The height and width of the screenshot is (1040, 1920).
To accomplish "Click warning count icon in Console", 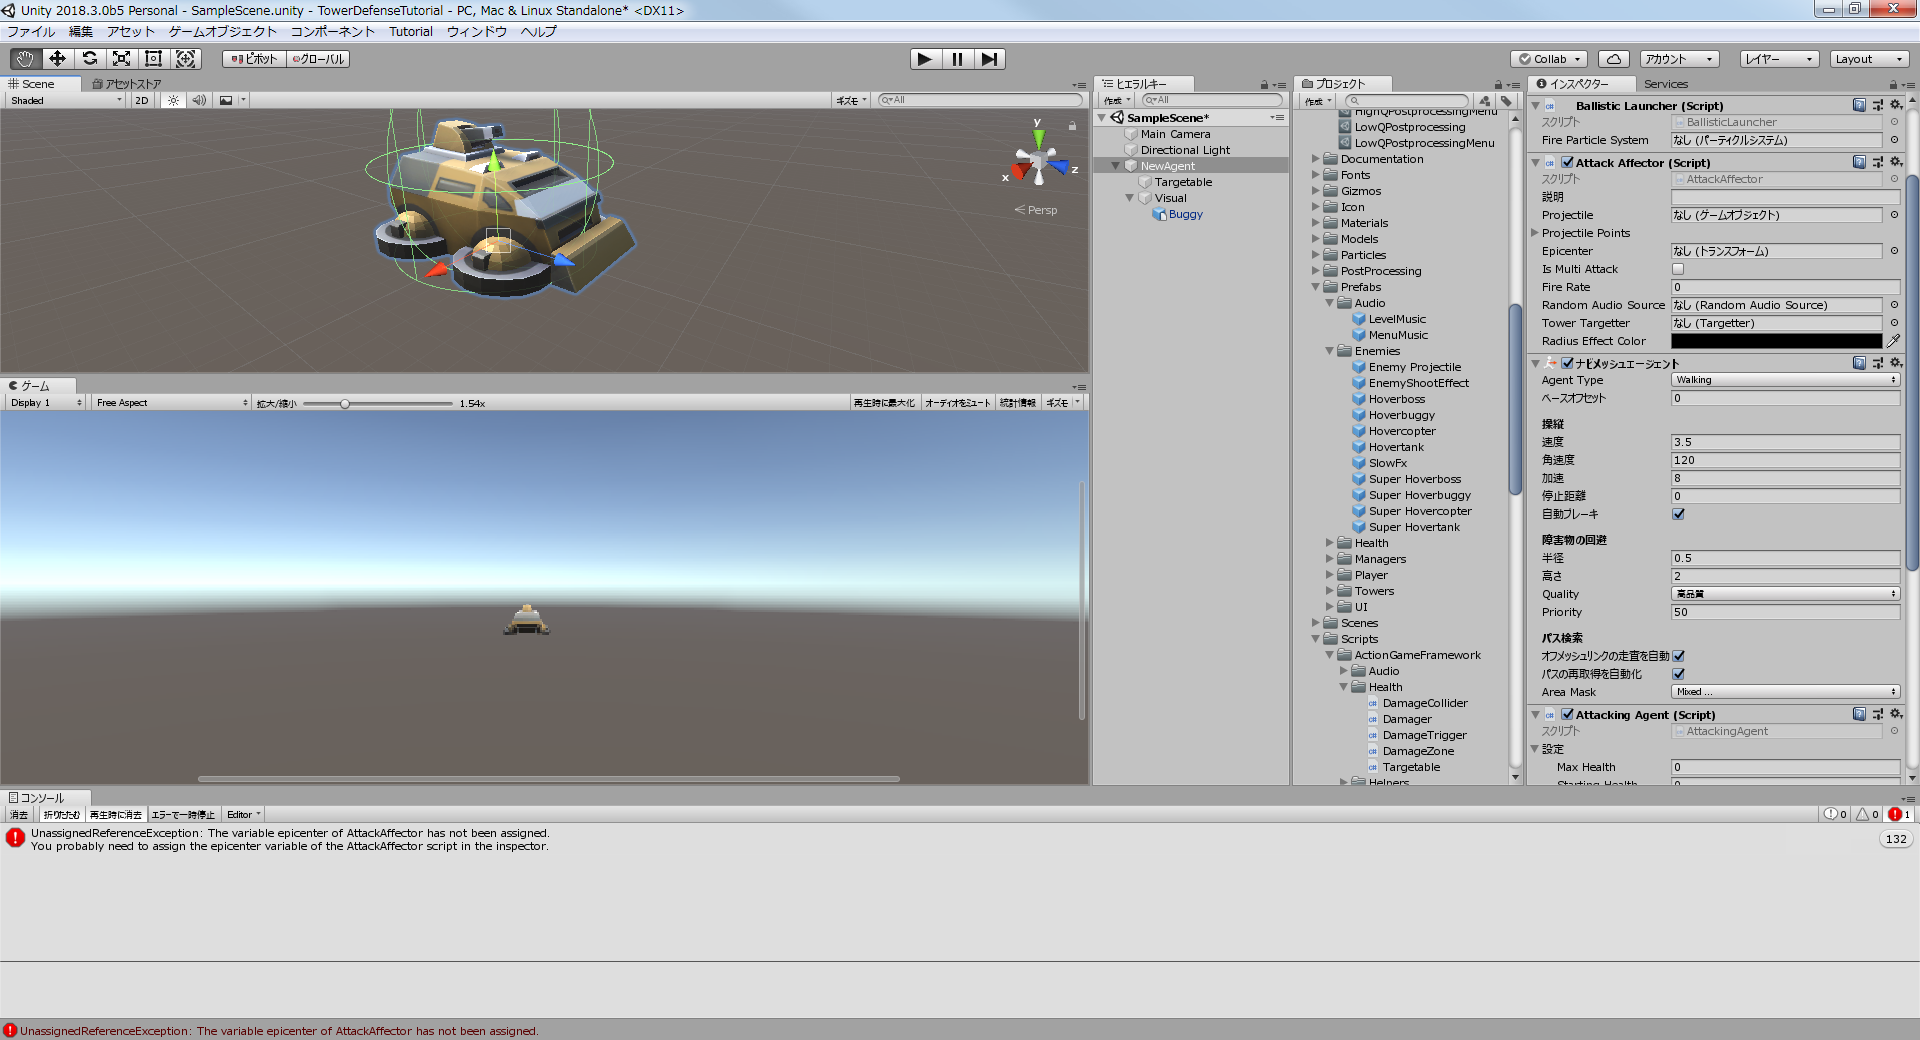I will pyautogui.click(x=1868, y=814).
